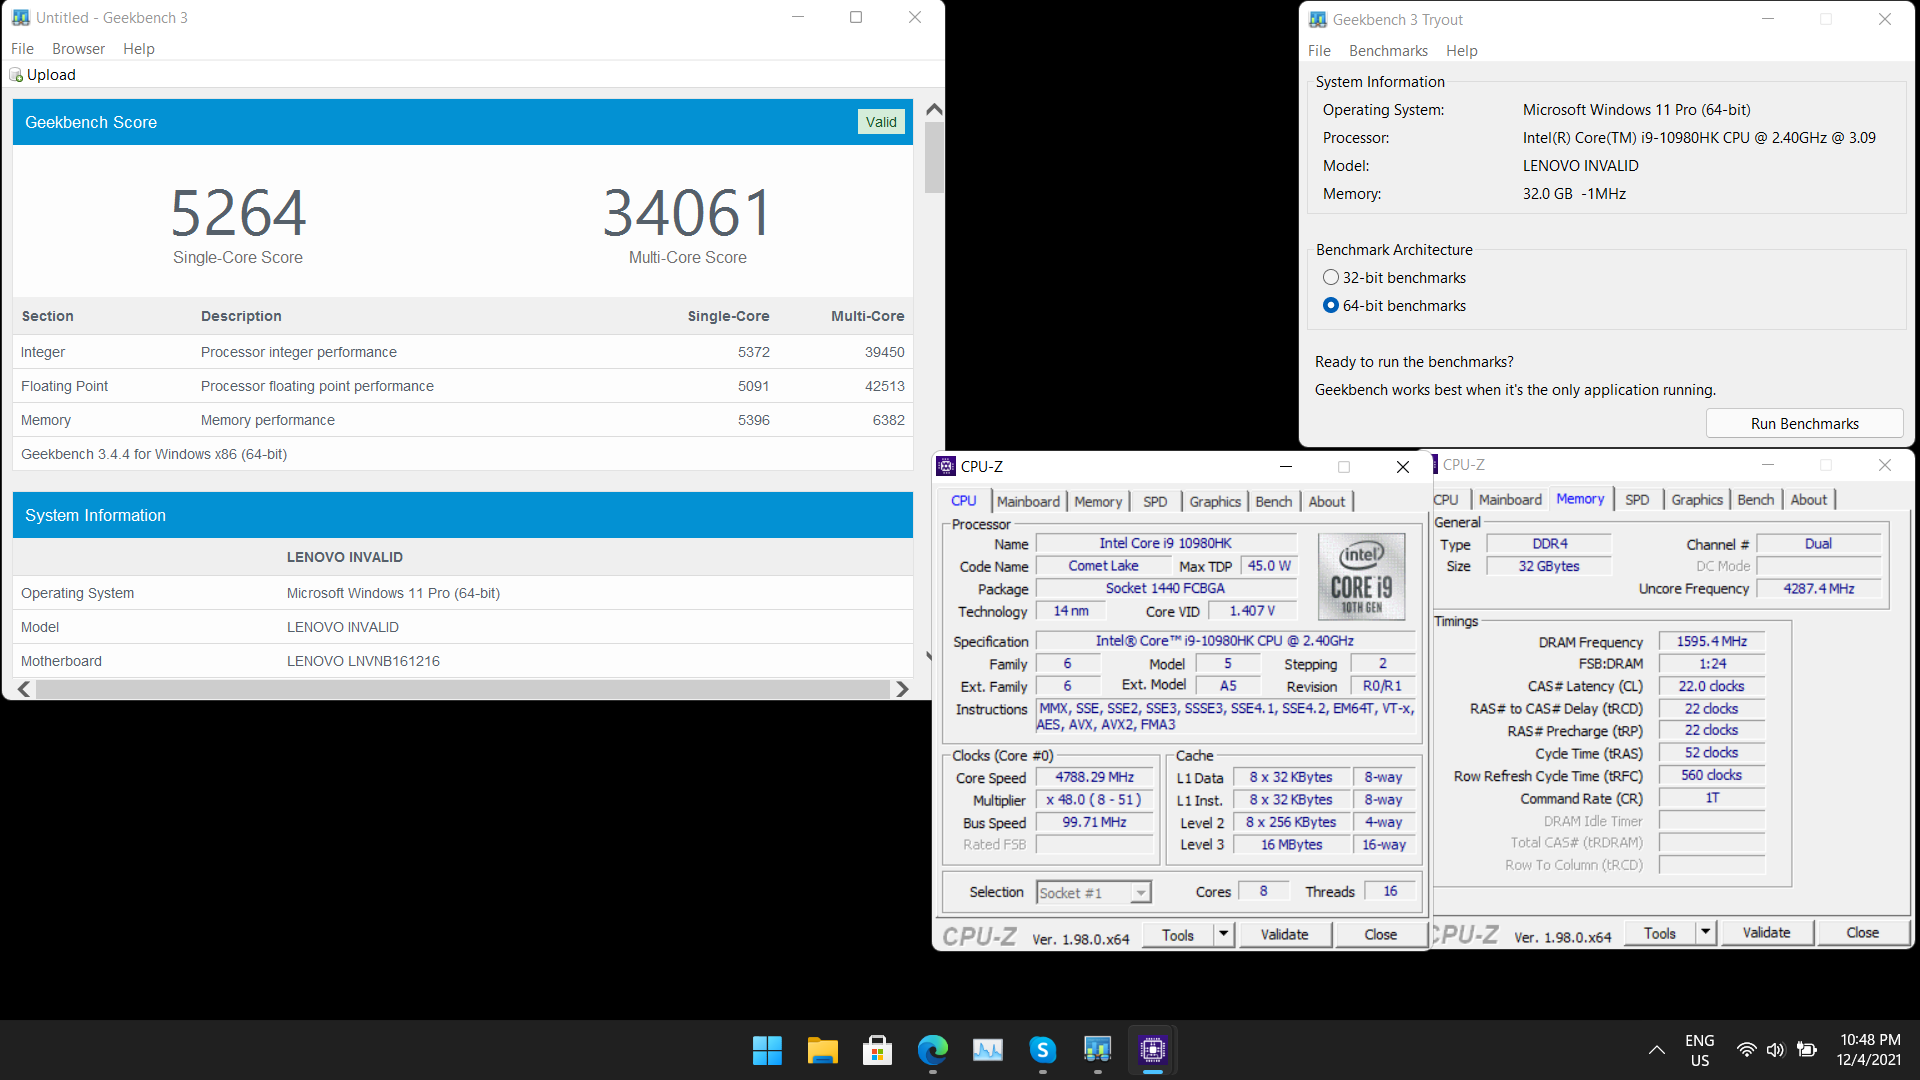Open the Browser menu in Geekbench

point(78,49)
